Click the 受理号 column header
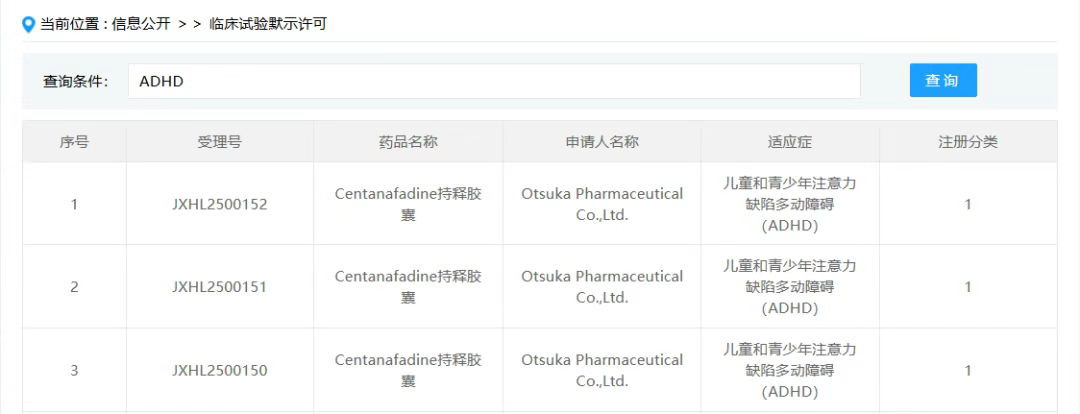 [219, 142]
